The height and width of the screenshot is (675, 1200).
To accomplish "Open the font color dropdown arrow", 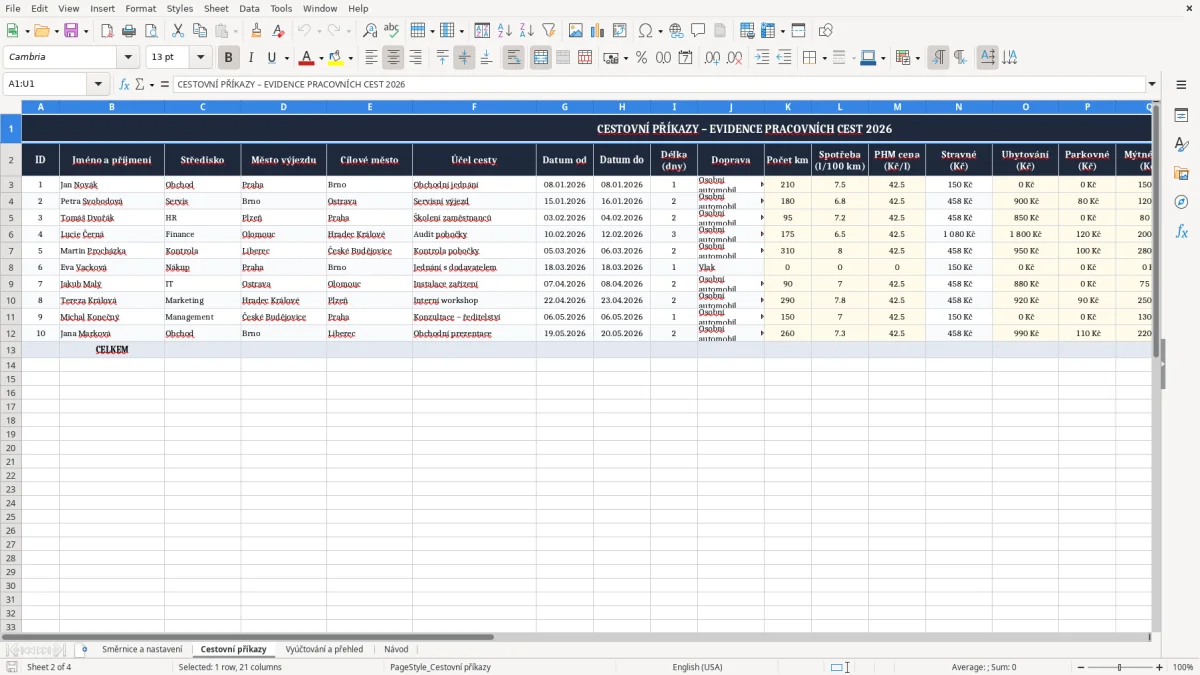I will coord(320,58).
